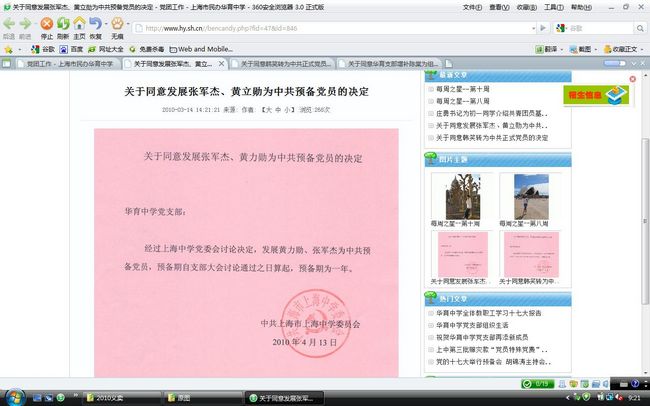Open 文件 menu
Viewport: 650px width, 406px height.
click(472, 7)
